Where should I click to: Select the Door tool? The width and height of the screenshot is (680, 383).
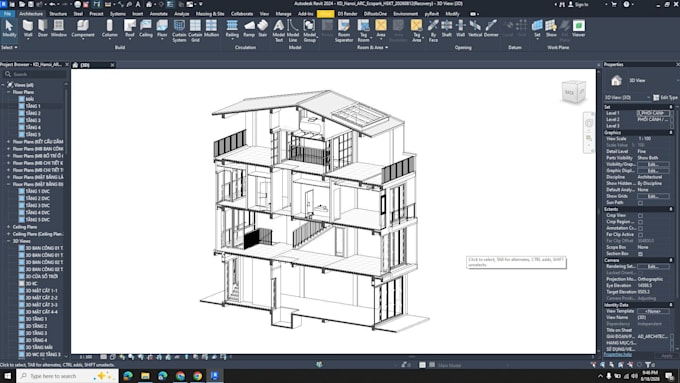click(x=42, y=29)
